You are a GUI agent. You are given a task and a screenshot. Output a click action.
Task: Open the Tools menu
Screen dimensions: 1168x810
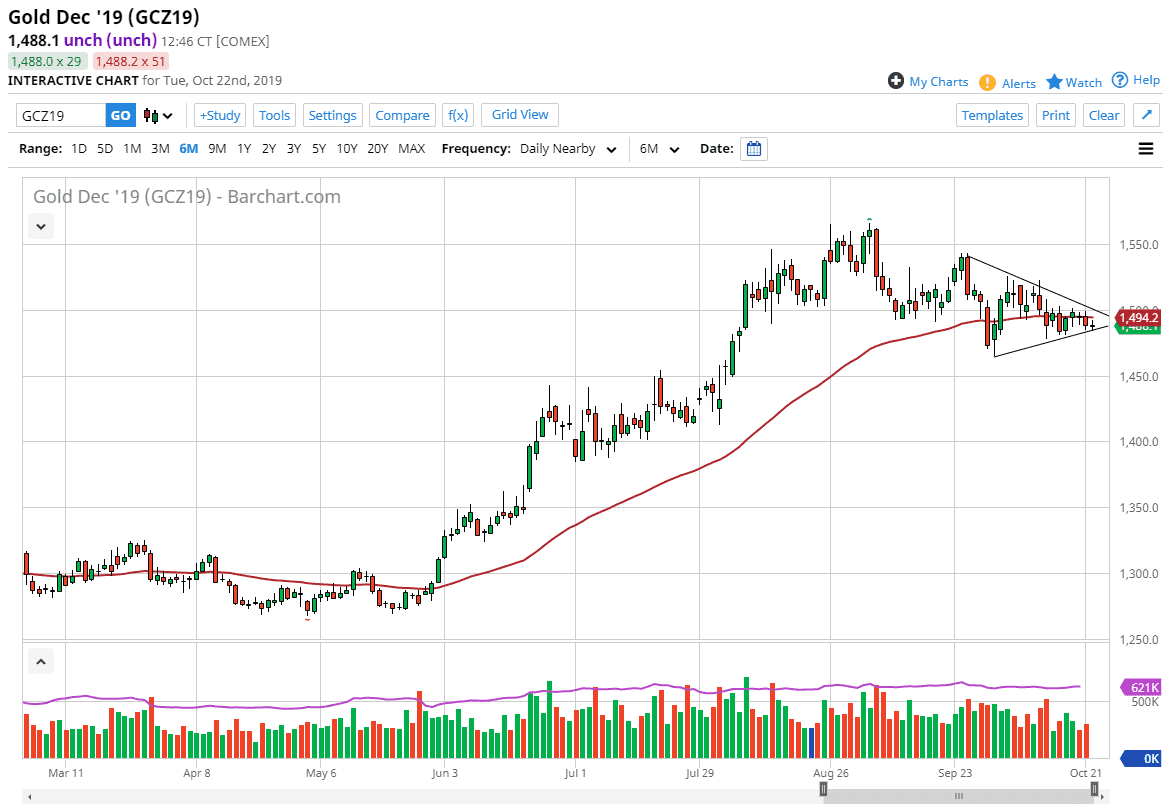[x=274, y=115]
